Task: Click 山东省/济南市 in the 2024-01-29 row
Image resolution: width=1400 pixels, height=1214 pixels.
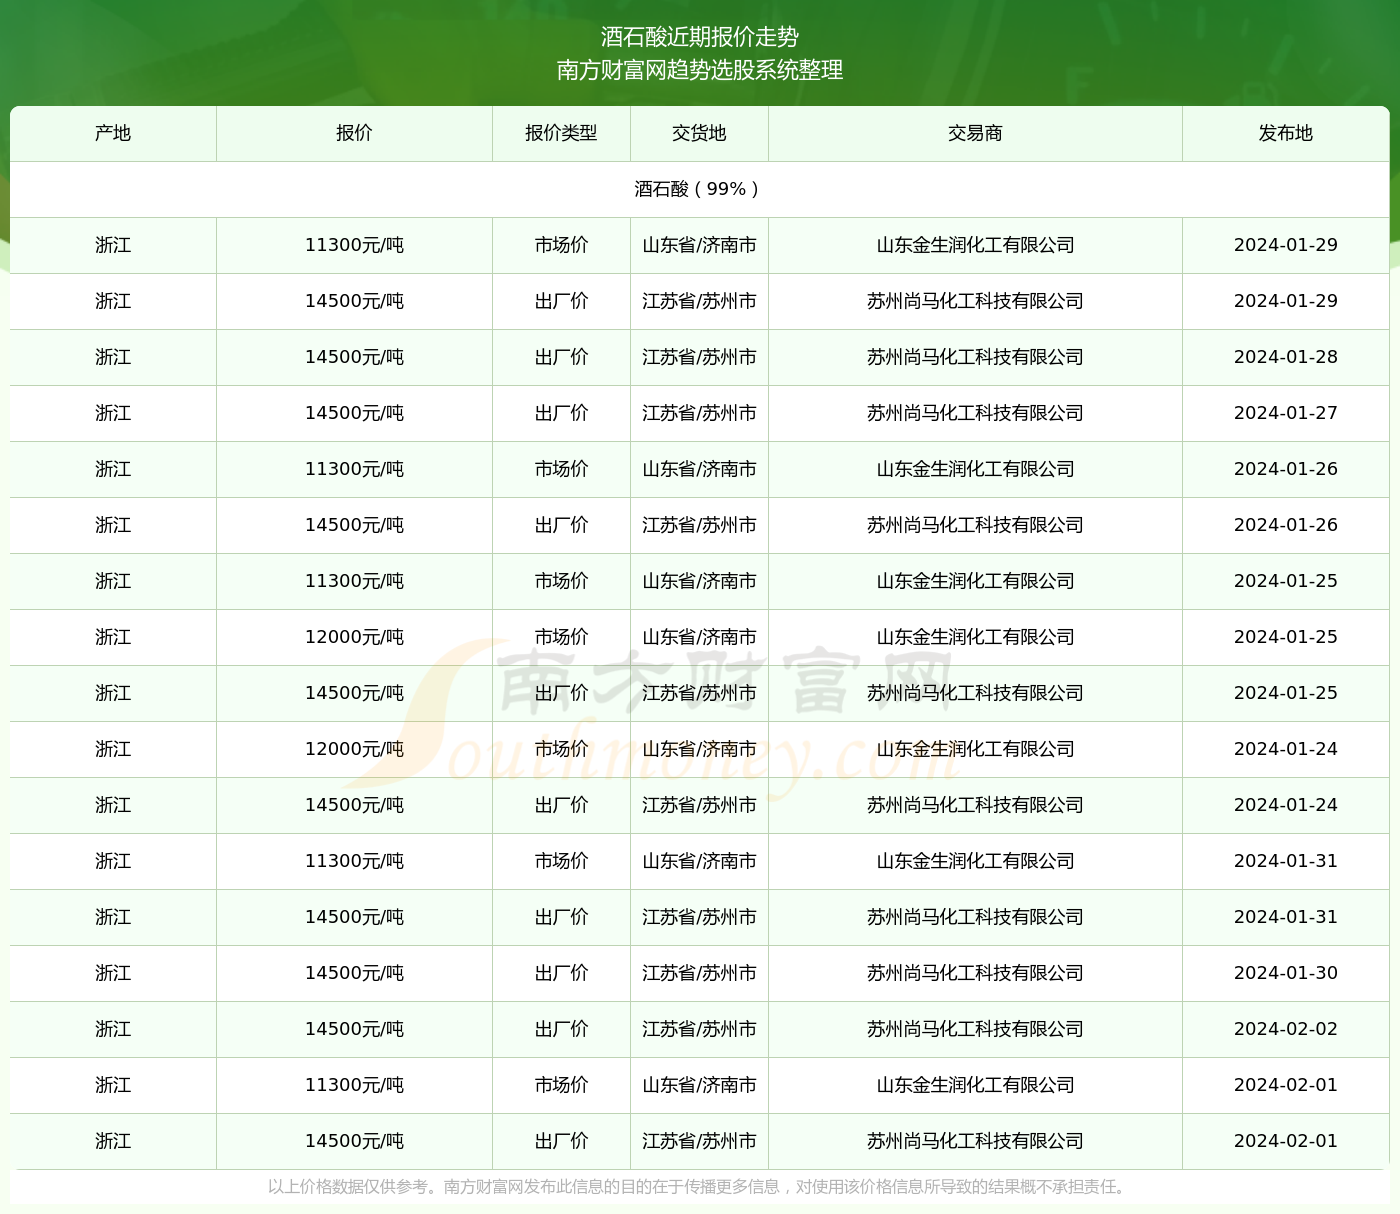Action: point(699,245)
